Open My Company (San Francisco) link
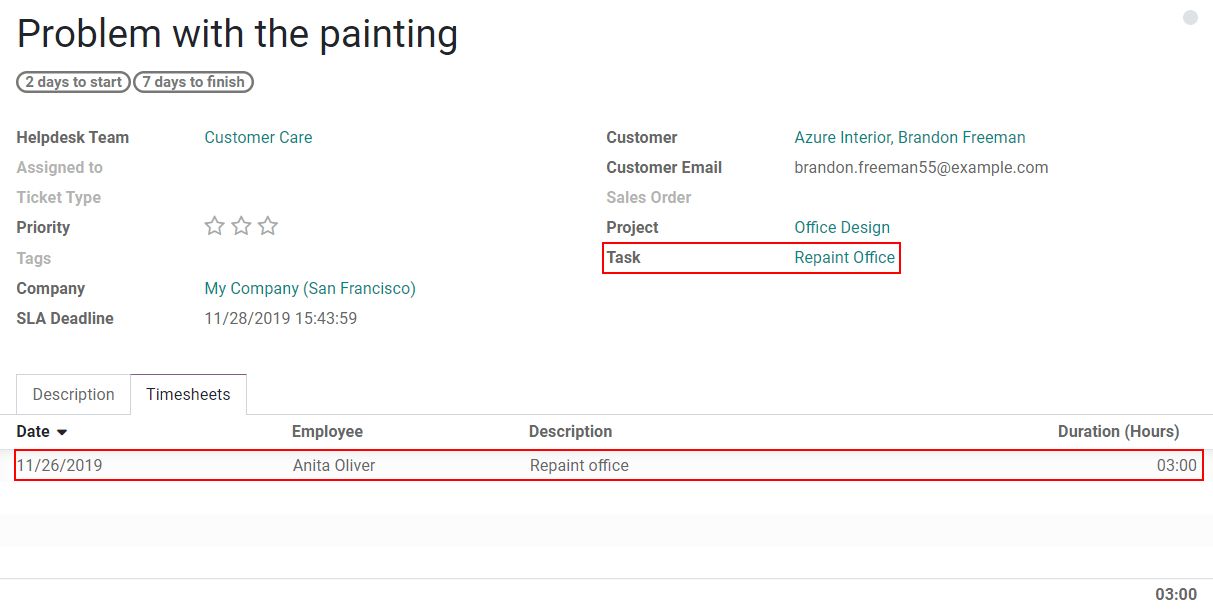This screenshot has height=616, width=1213. 310,288
